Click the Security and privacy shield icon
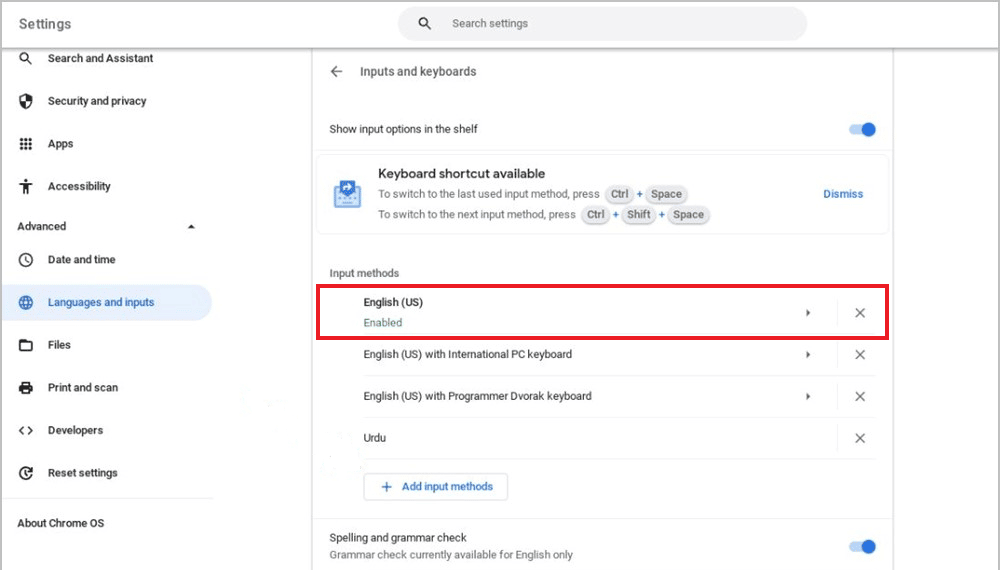Screen dimensions: 1000x570 point(26,101)
